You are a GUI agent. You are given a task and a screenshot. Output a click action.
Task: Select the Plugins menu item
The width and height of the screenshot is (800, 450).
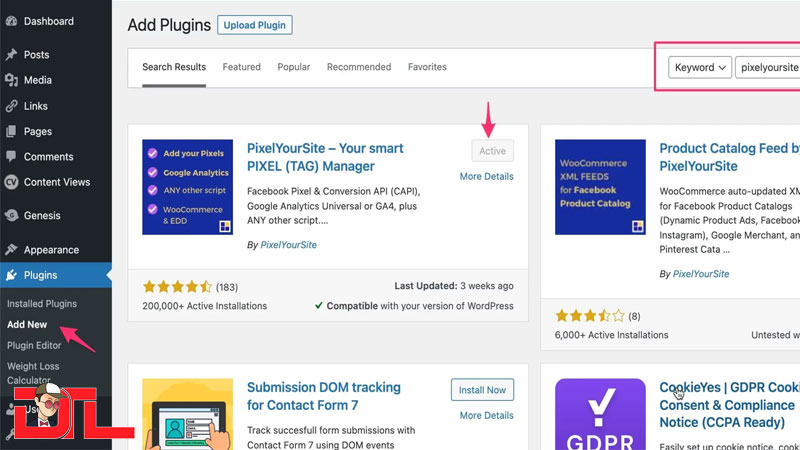coord(56,275)
